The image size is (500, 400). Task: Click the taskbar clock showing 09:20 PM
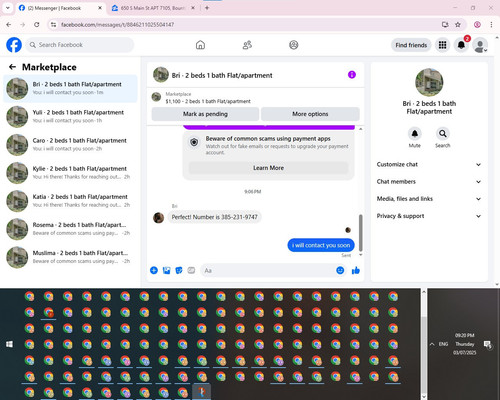point(464,344)
